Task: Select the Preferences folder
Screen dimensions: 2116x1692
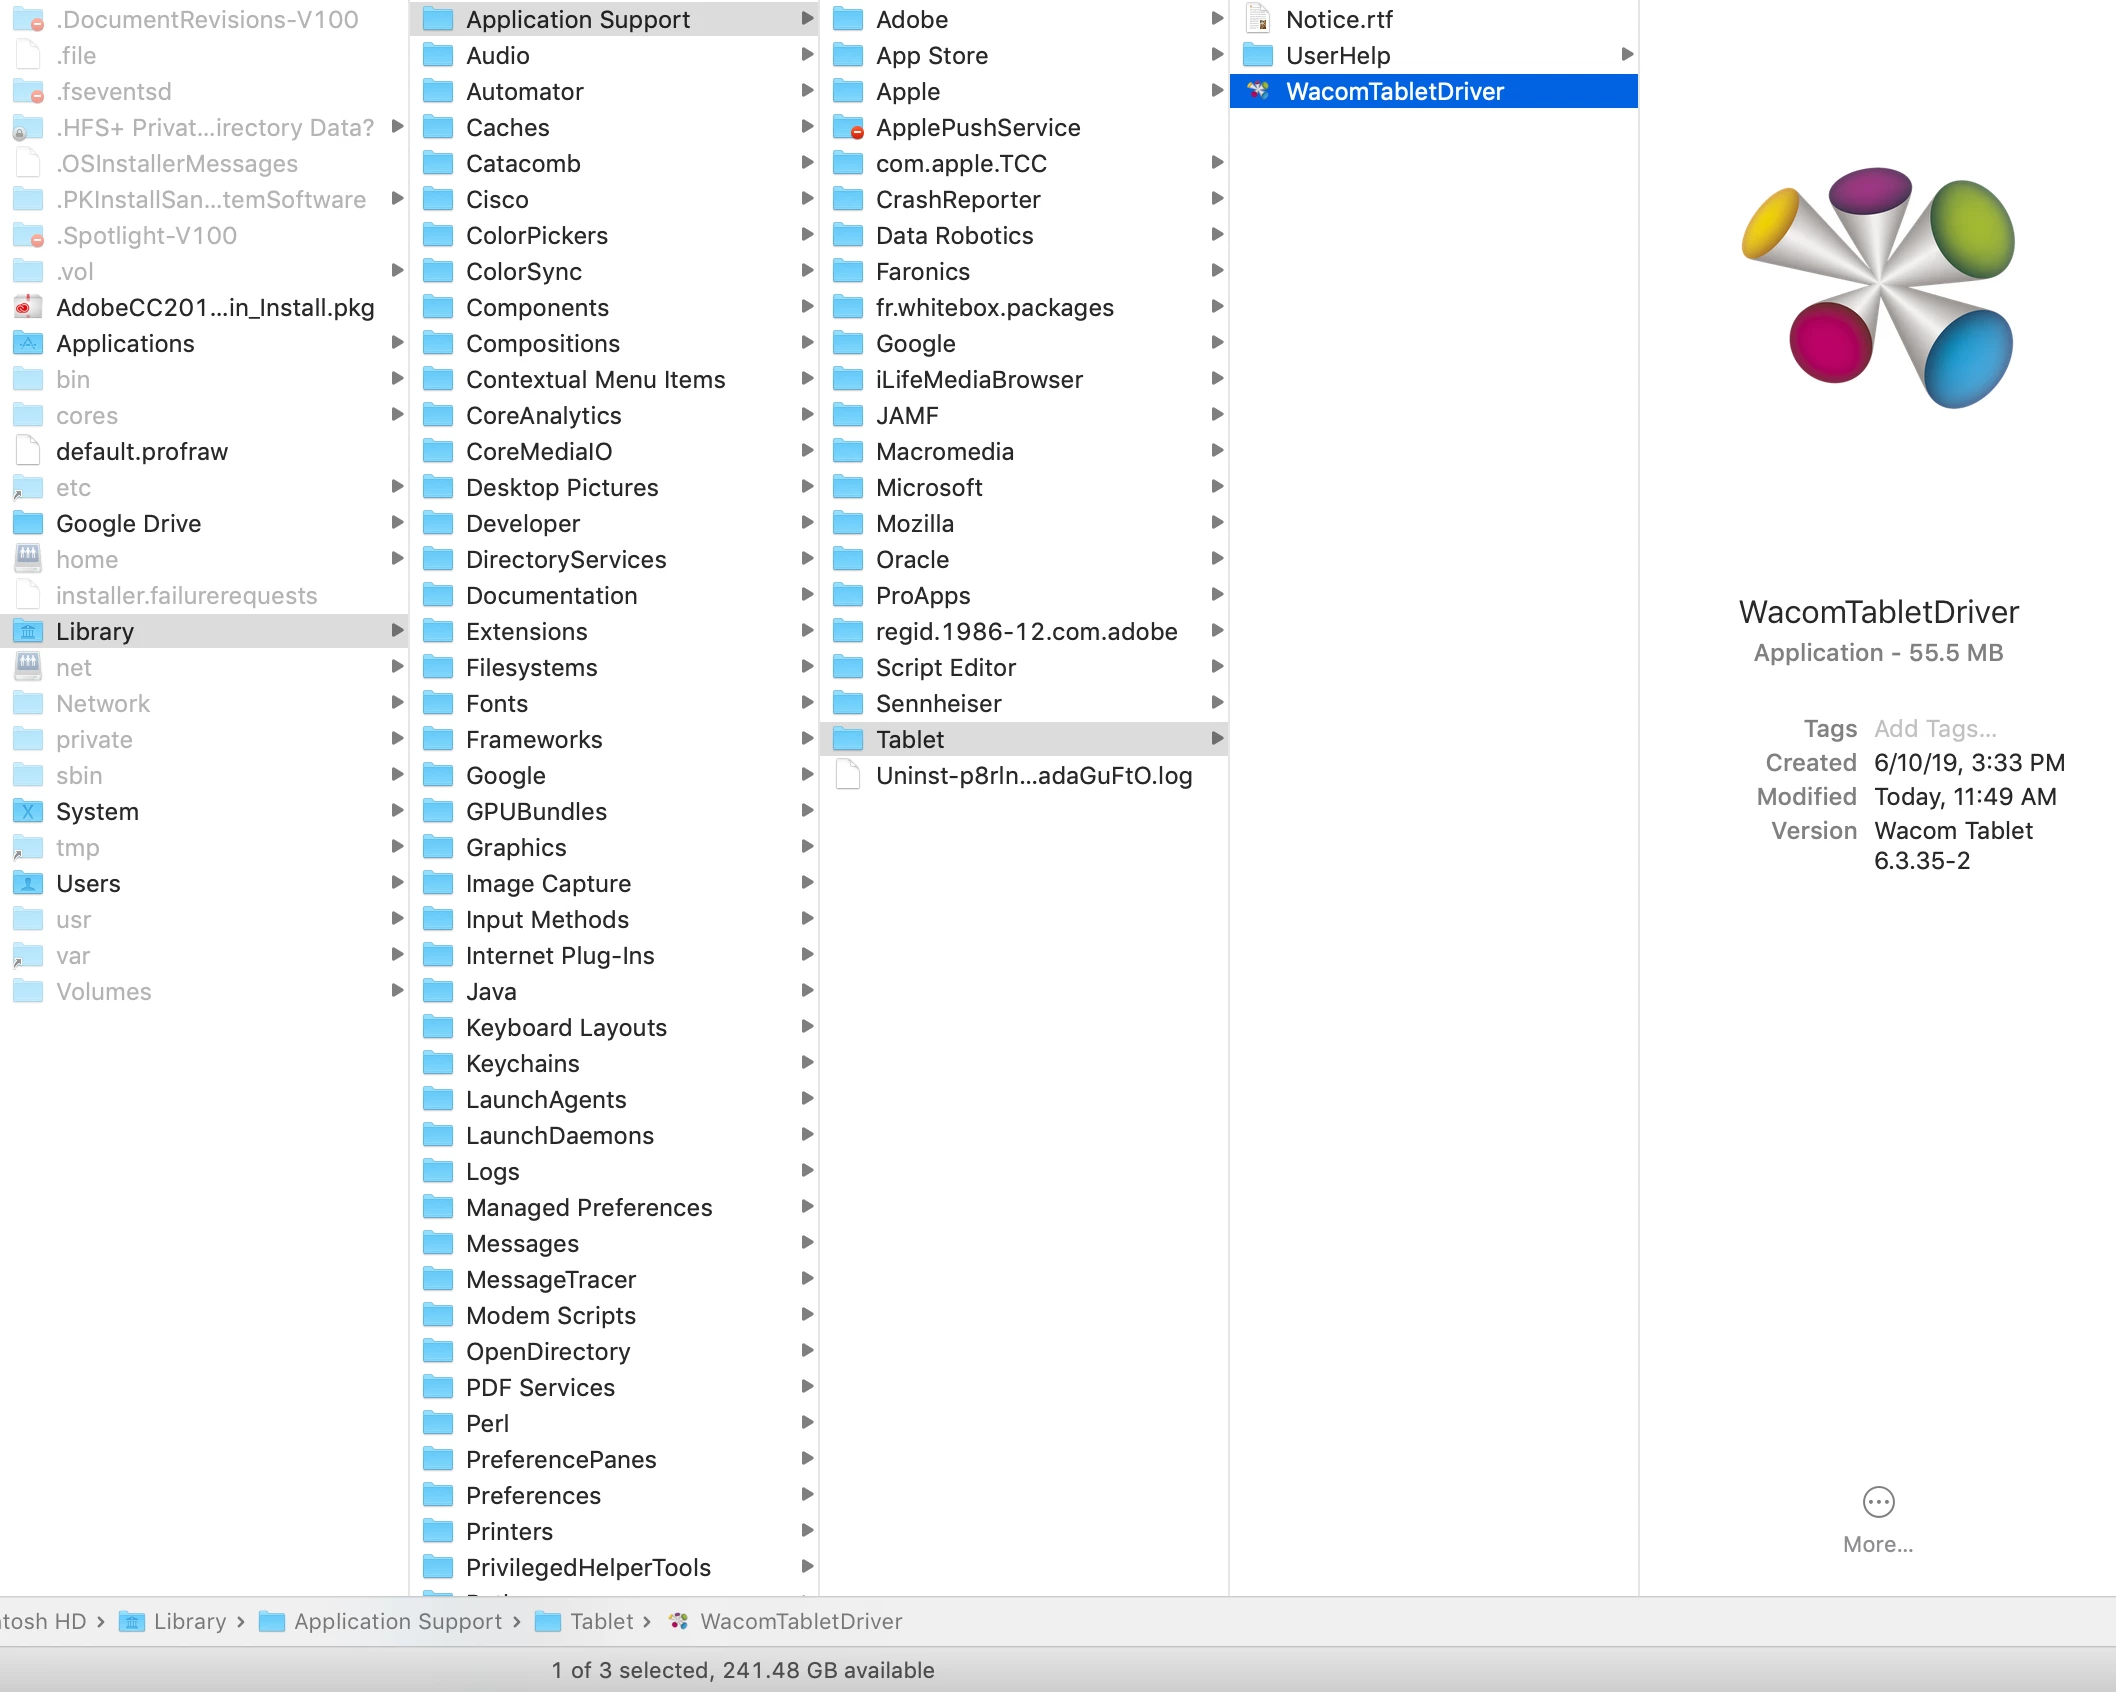Action: (x=614, y=1495)
